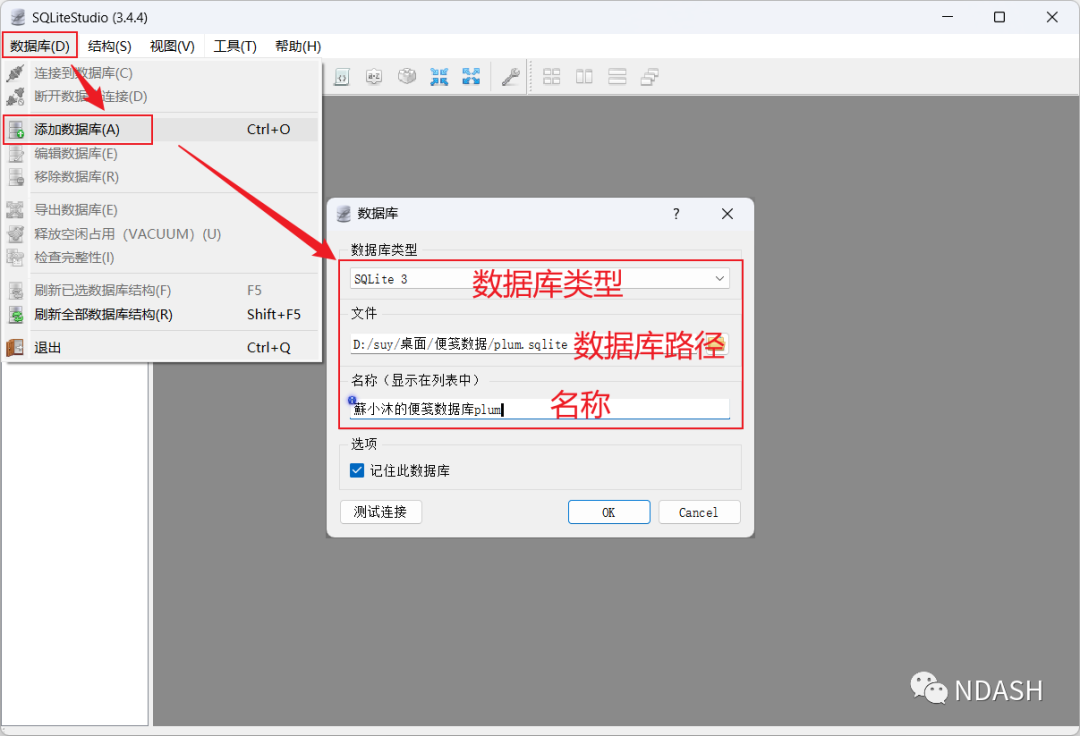Screen dimensions: 1080x736
Task: Click the tile windows grid icon
Action: click(x=552, y=76)
